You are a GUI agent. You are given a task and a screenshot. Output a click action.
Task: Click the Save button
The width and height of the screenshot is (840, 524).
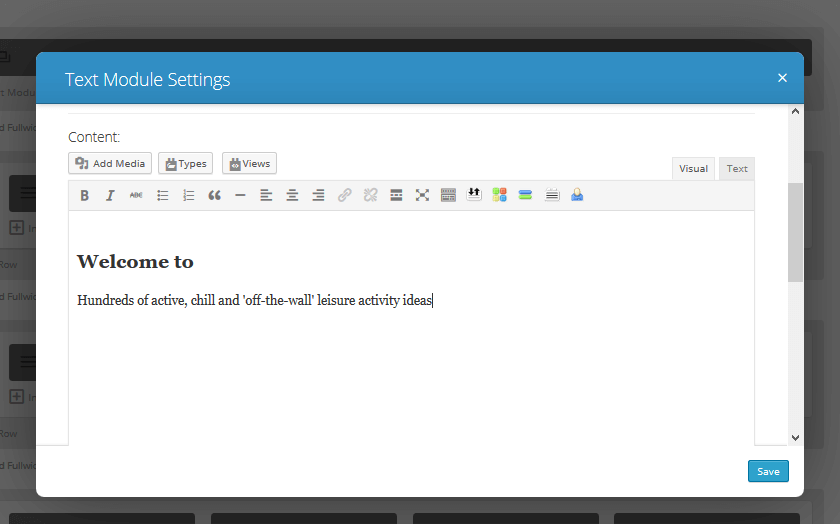click(768, 471)
